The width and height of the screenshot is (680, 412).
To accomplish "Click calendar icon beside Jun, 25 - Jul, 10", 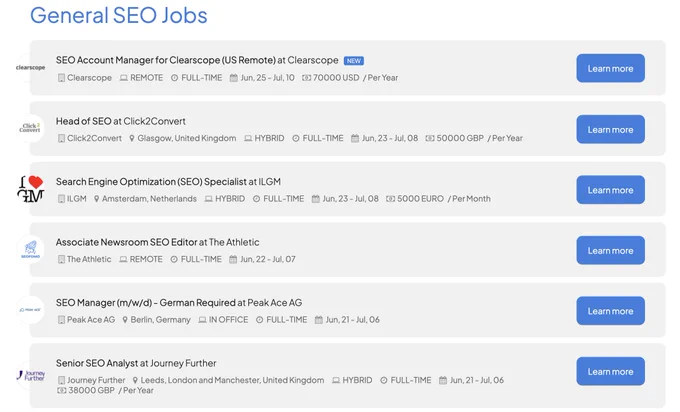I will (x=233, y=78).
